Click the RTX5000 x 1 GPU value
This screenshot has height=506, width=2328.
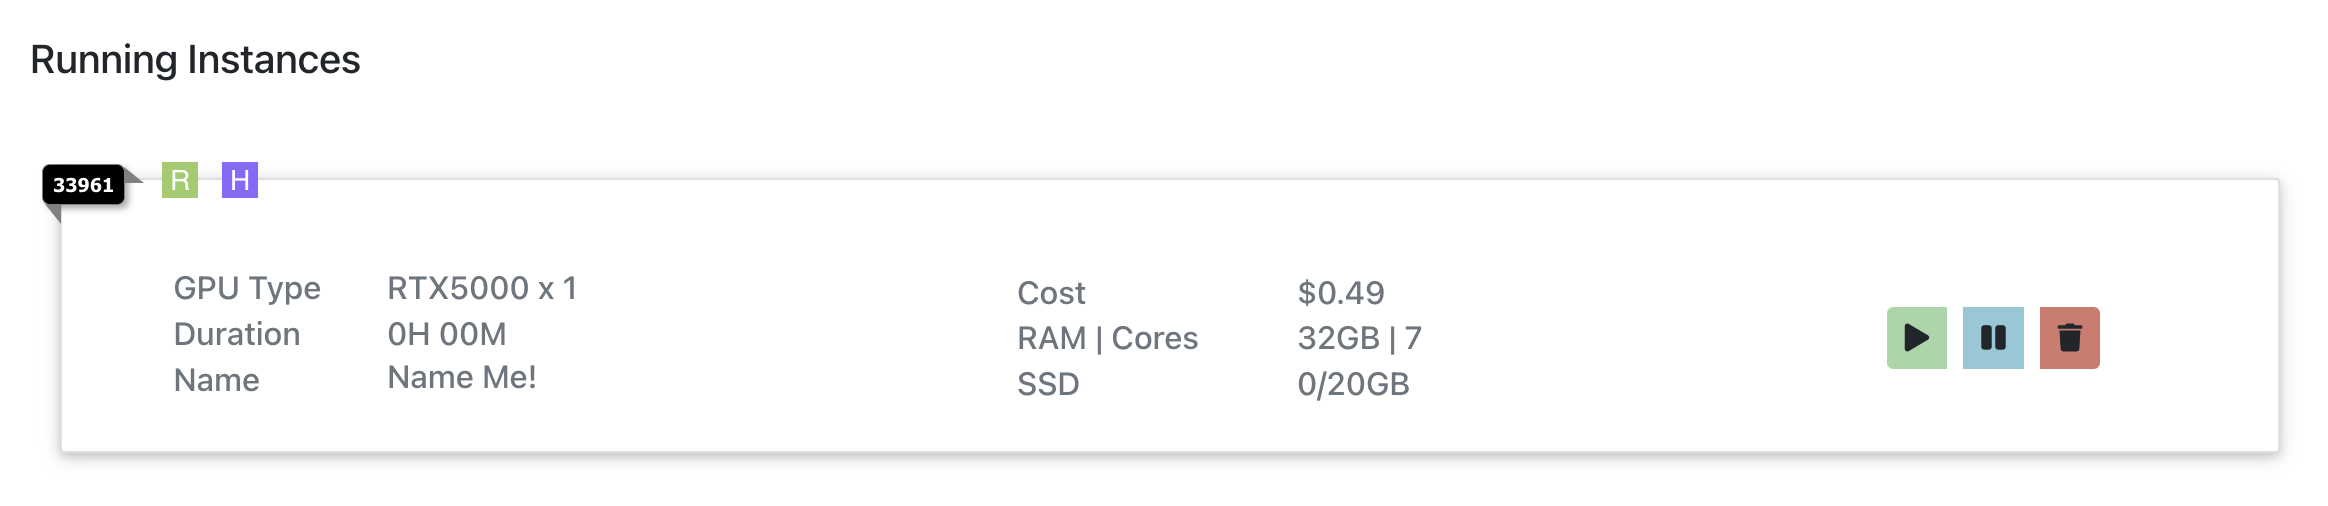pyautogui.click(x=482, y=288)
